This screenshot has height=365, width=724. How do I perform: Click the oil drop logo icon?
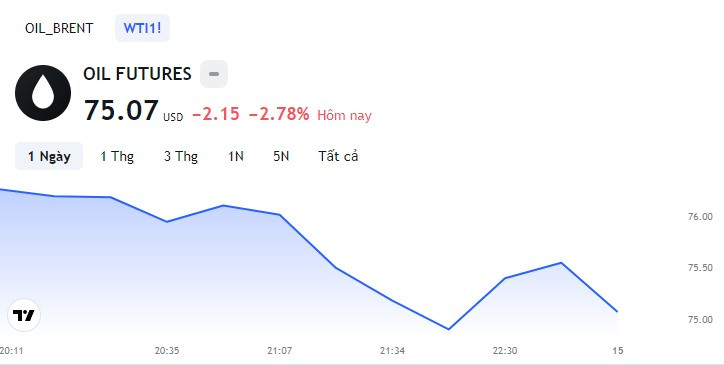tap(43, 93)
